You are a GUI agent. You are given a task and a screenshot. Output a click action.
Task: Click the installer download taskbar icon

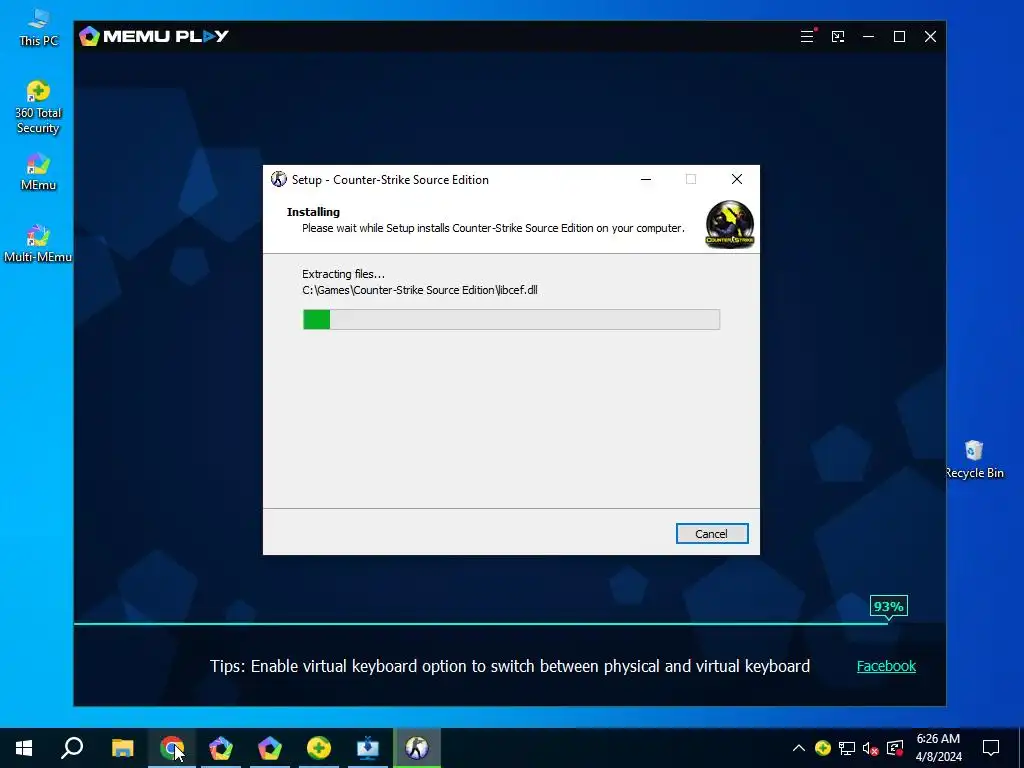coord(368,748)
